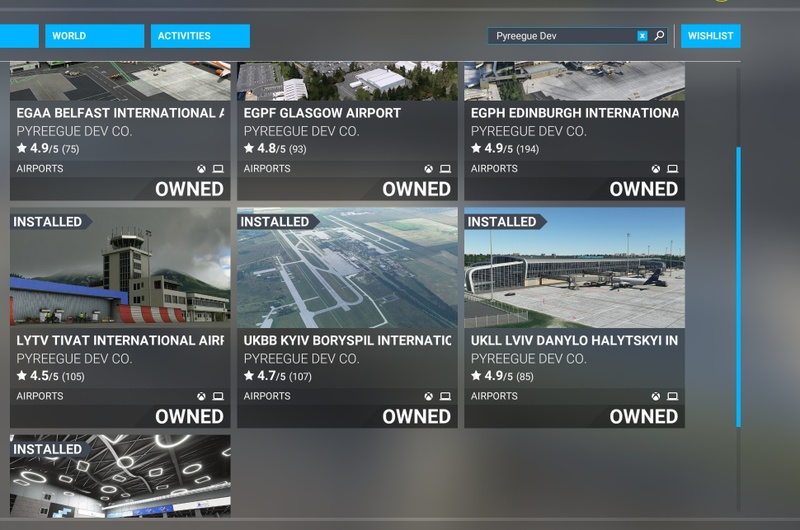Screen dimensions: 800x530
Task: Click OWNED label on UKBB Kyiv card
Action: (x=416, y=417)
